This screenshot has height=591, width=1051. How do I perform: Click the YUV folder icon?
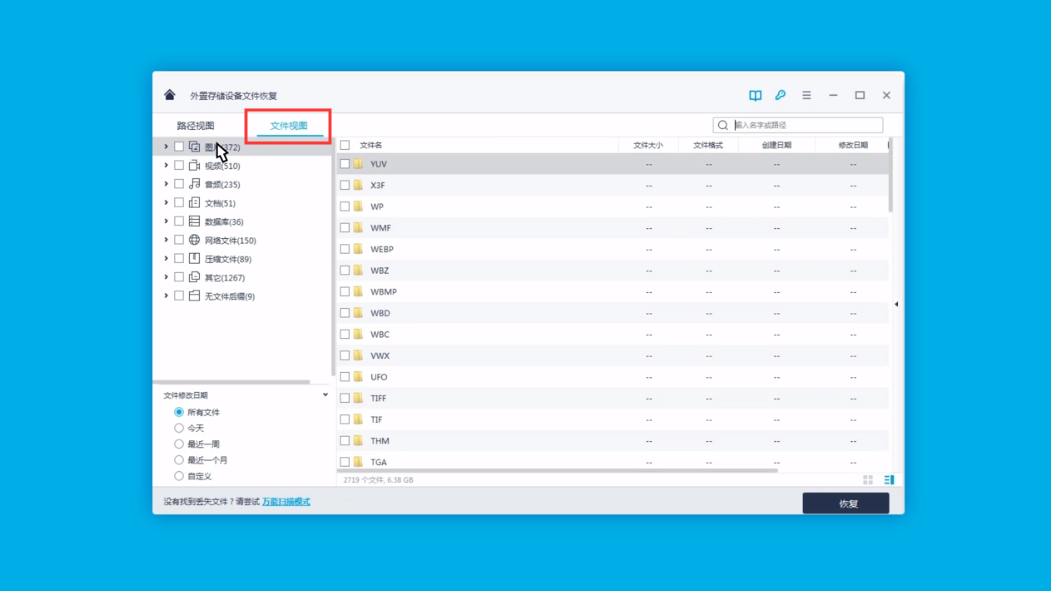[359, 163]
